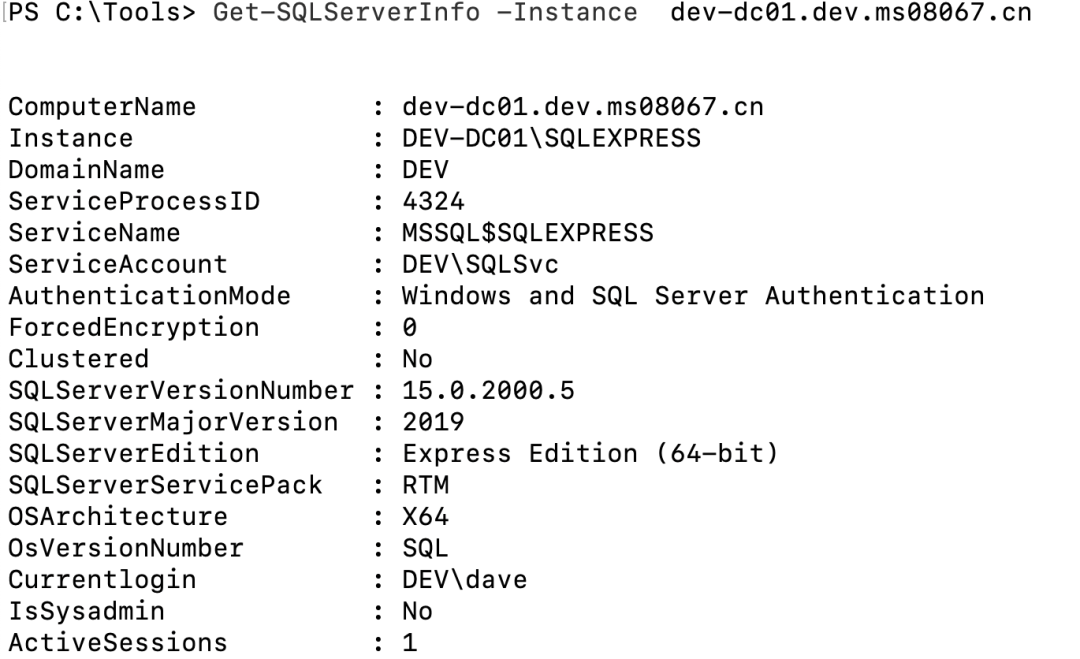Click the SQLServerVersionNumber label
The image size is (1080, 659).
pyautogui.click(x=181, y=391)
